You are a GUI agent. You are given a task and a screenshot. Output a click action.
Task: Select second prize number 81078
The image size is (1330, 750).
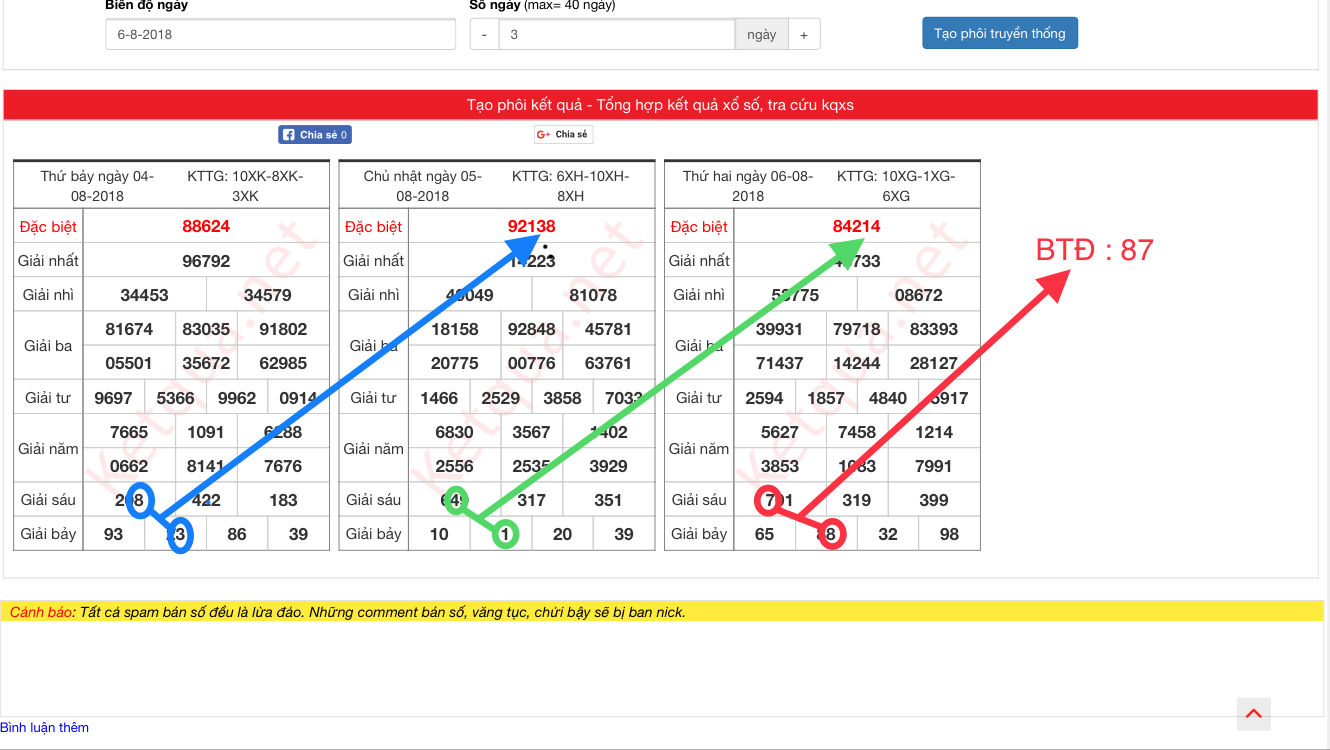(593, 295)
